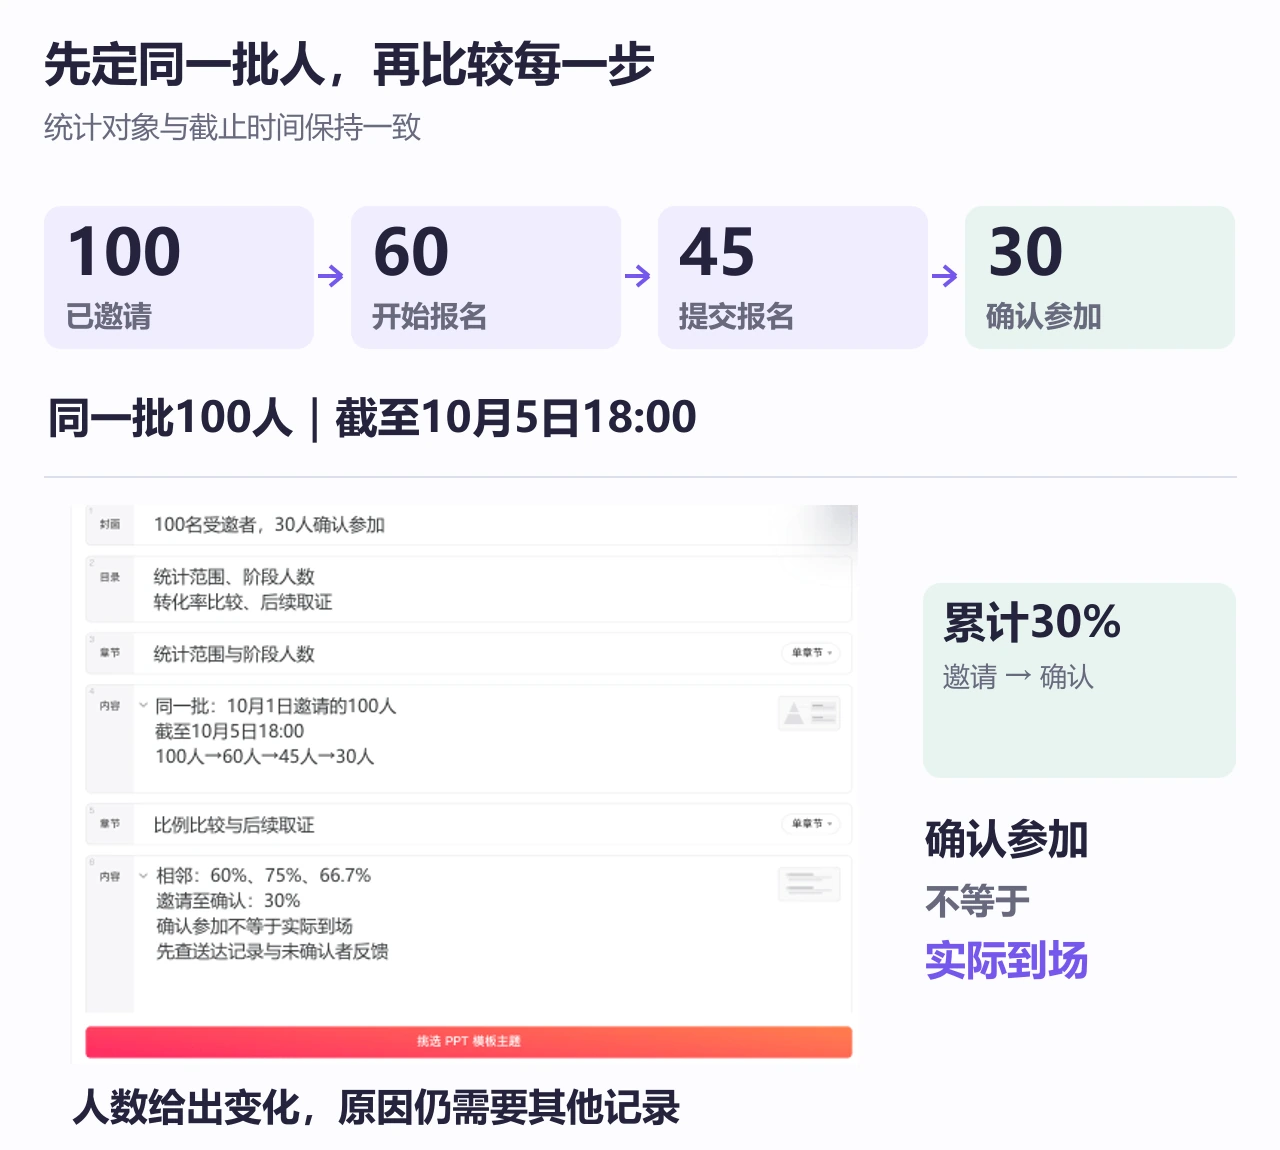Select the 章节 label of row 5
The width and height of the screenshot is (1280, 1150).
click(110, 824)
